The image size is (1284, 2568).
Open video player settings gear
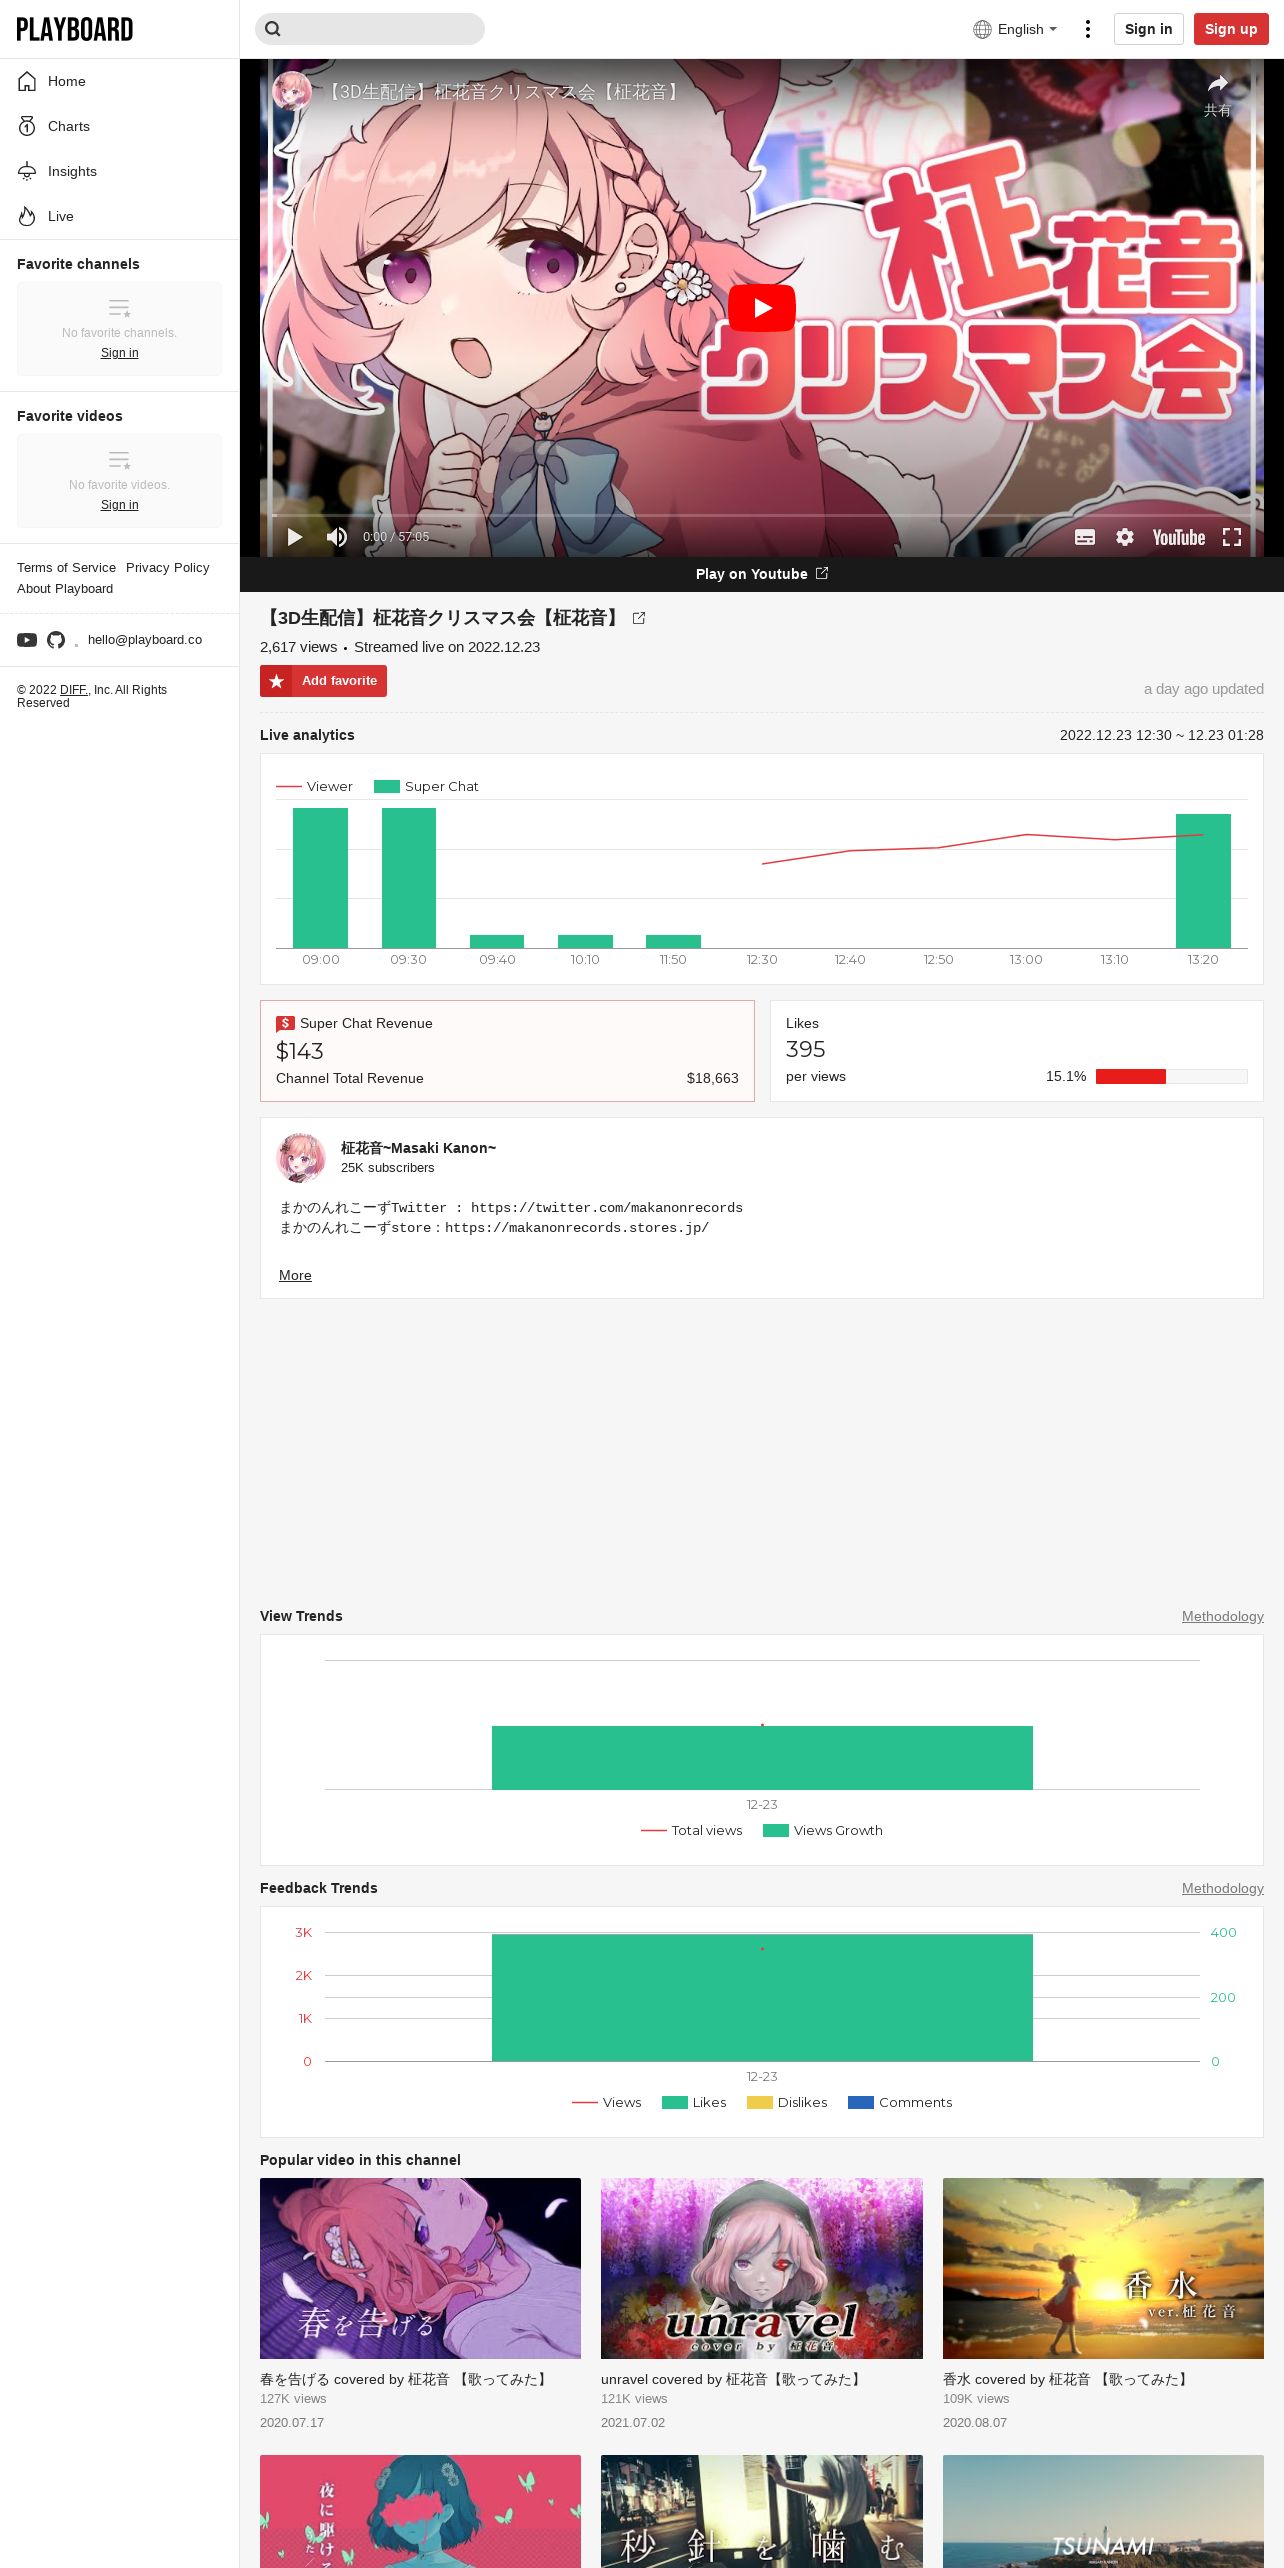(1125, 537)
